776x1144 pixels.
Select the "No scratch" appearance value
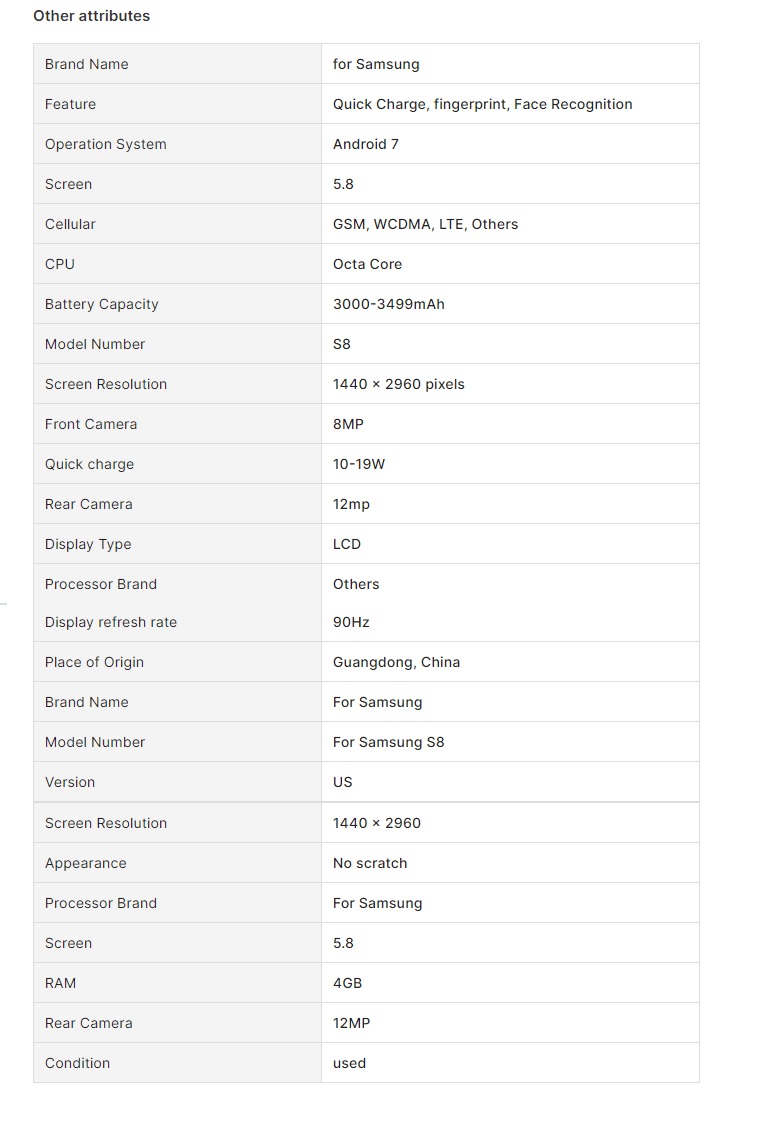click(370, 863)
